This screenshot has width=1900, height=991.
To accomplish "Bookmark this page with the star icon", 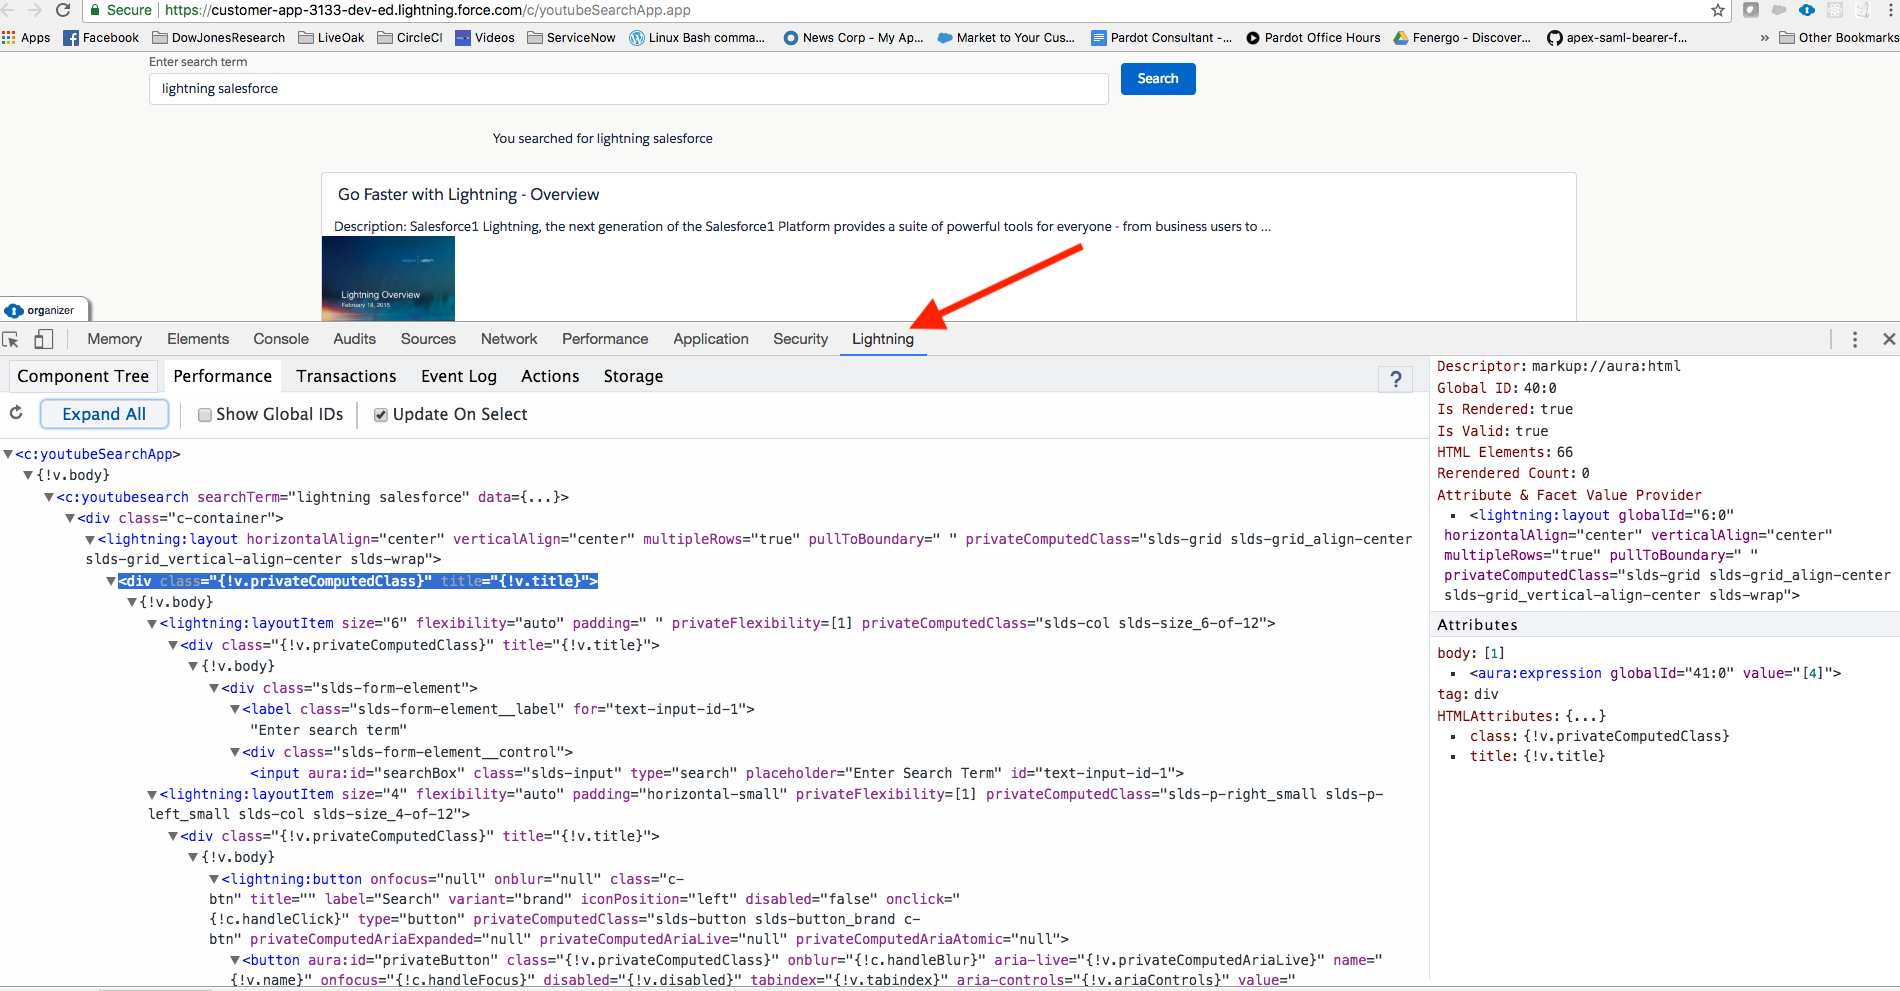I will (x=1718, y=10).
